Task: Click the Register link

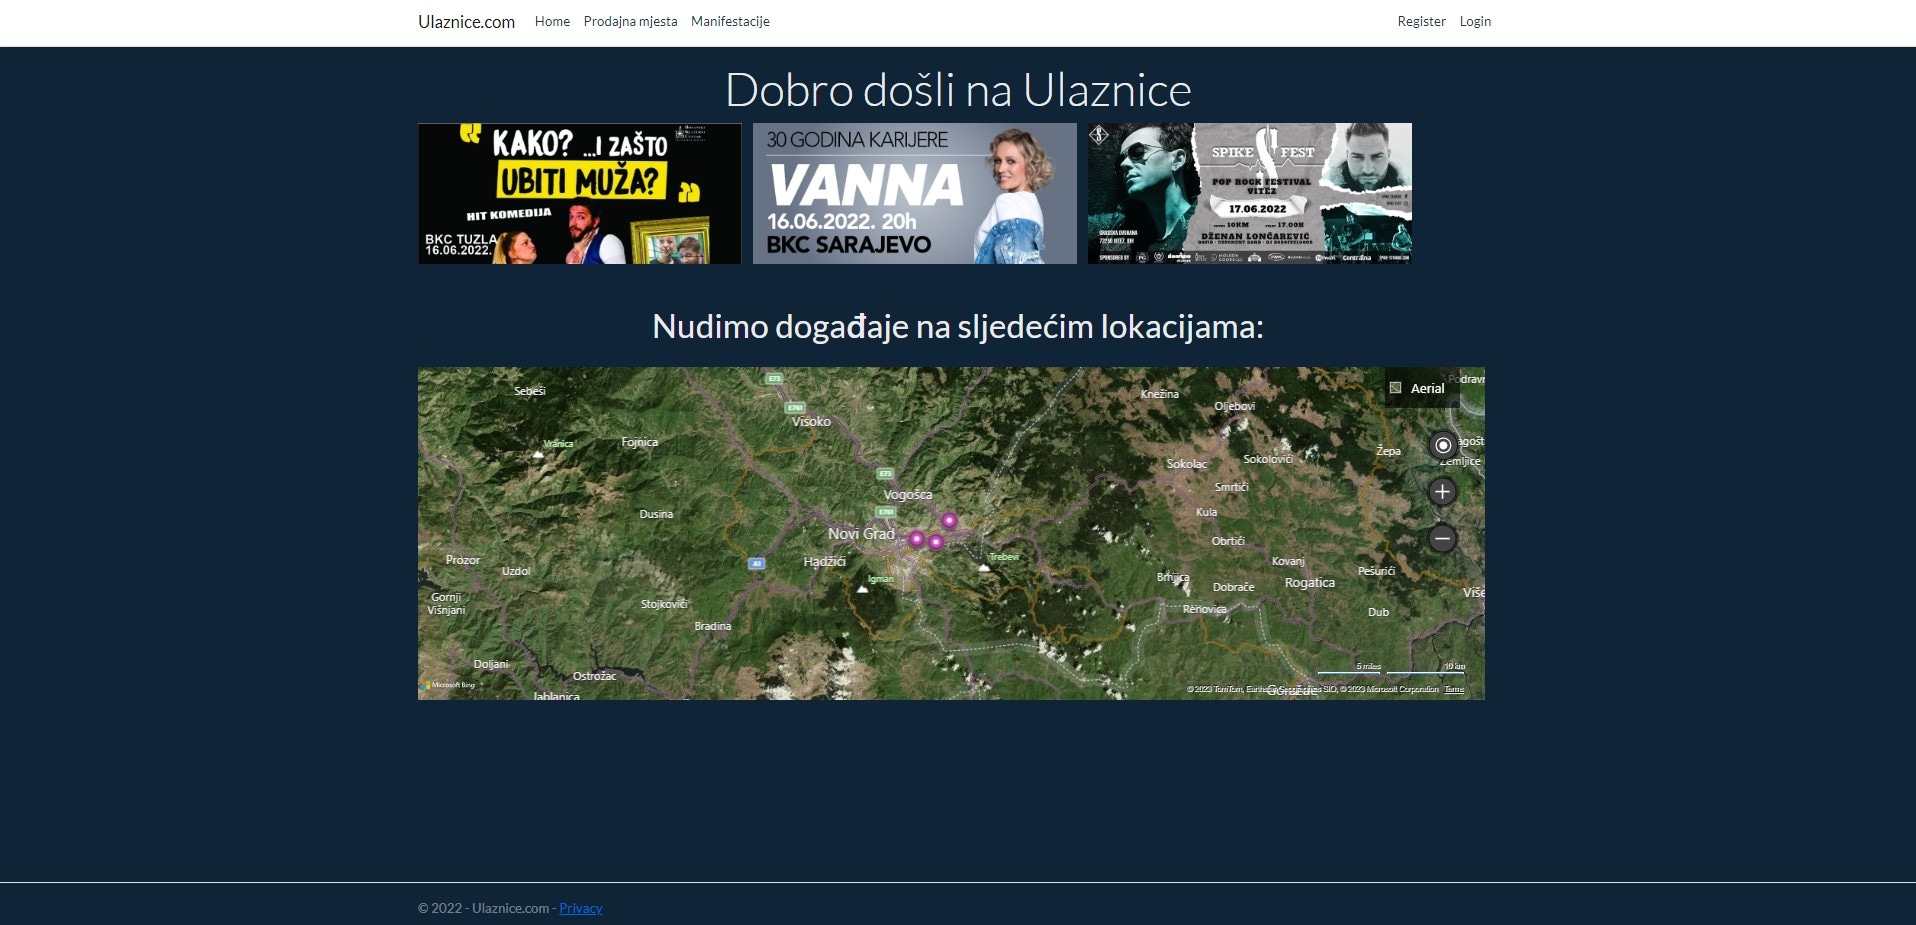Action: pos(1421,21)
